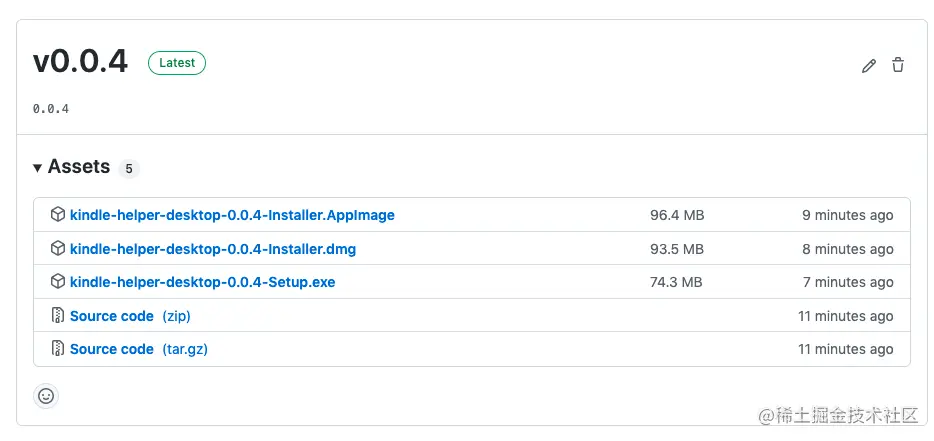
Task: Download Source code (tar.gz) archive
Action: [139, 349]
